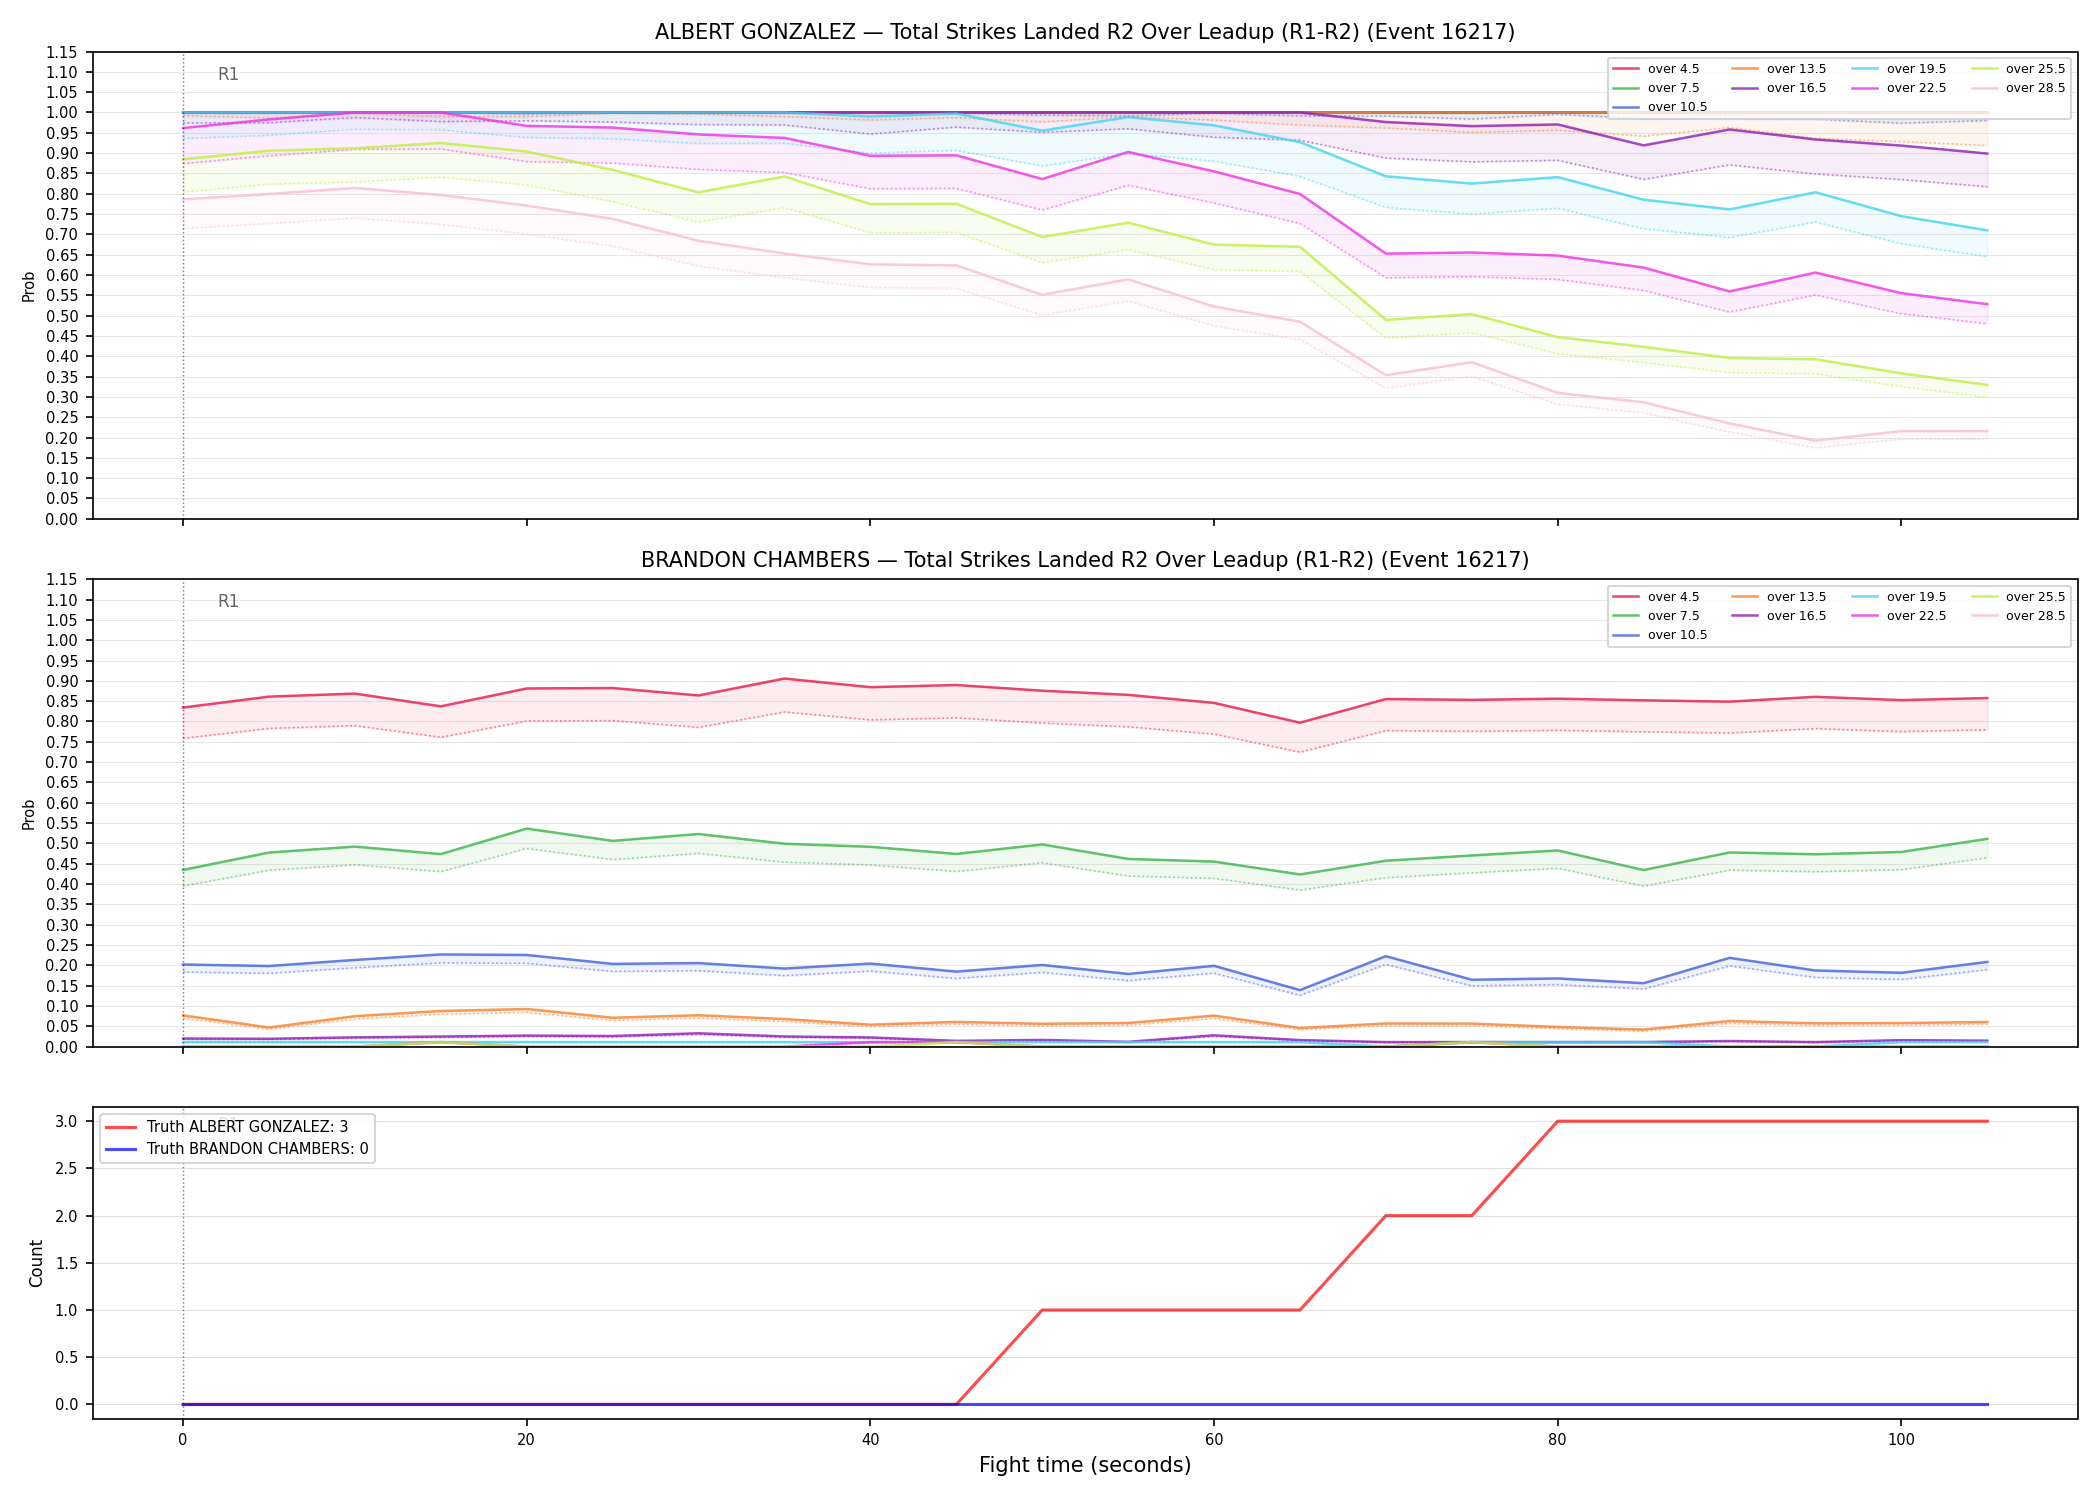Viewport: 2100px width, 1500px height.
Task: Select 'over 7.5' in the Albert Gonzalez legend
Action: pos(1656,88)
